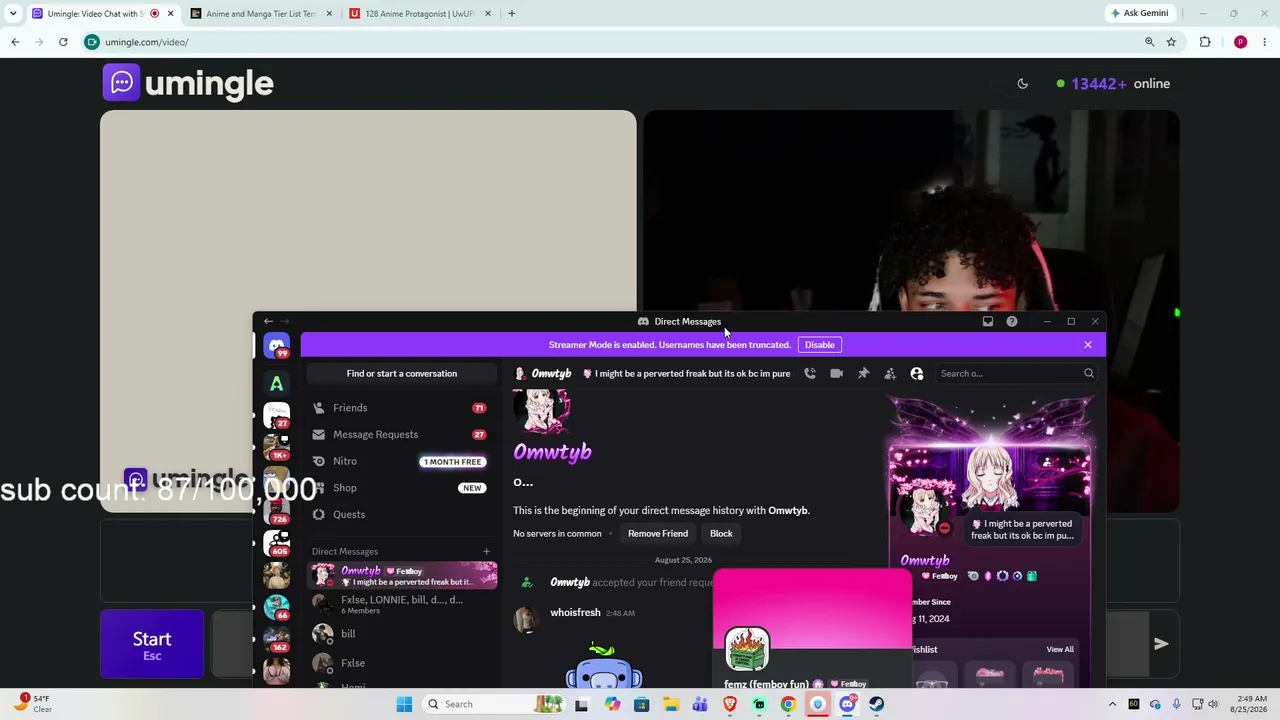Open Steam from the taskbar
1280x720 pixels.
coord(876,704)
